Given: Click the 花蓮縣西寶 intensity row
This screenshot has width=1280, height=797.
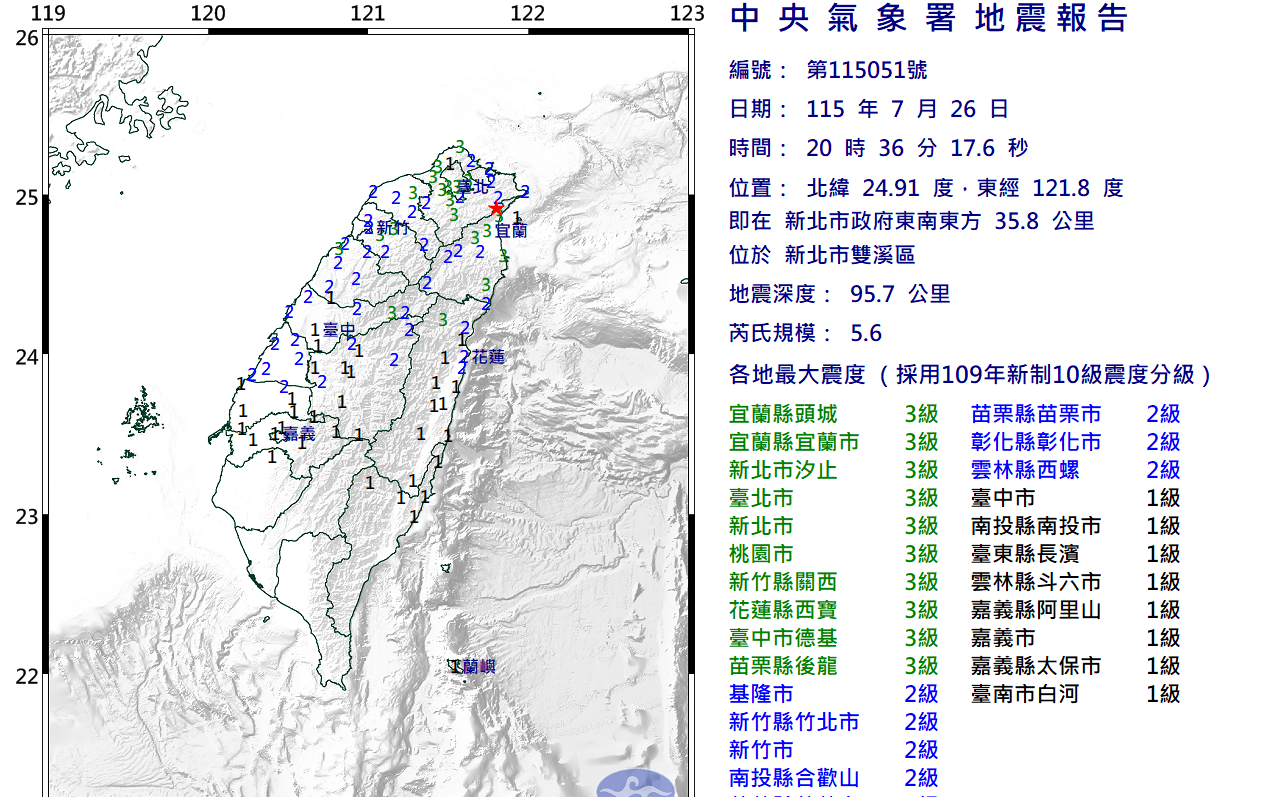Looking at the screenshot, I should click(x=834, y=610).
